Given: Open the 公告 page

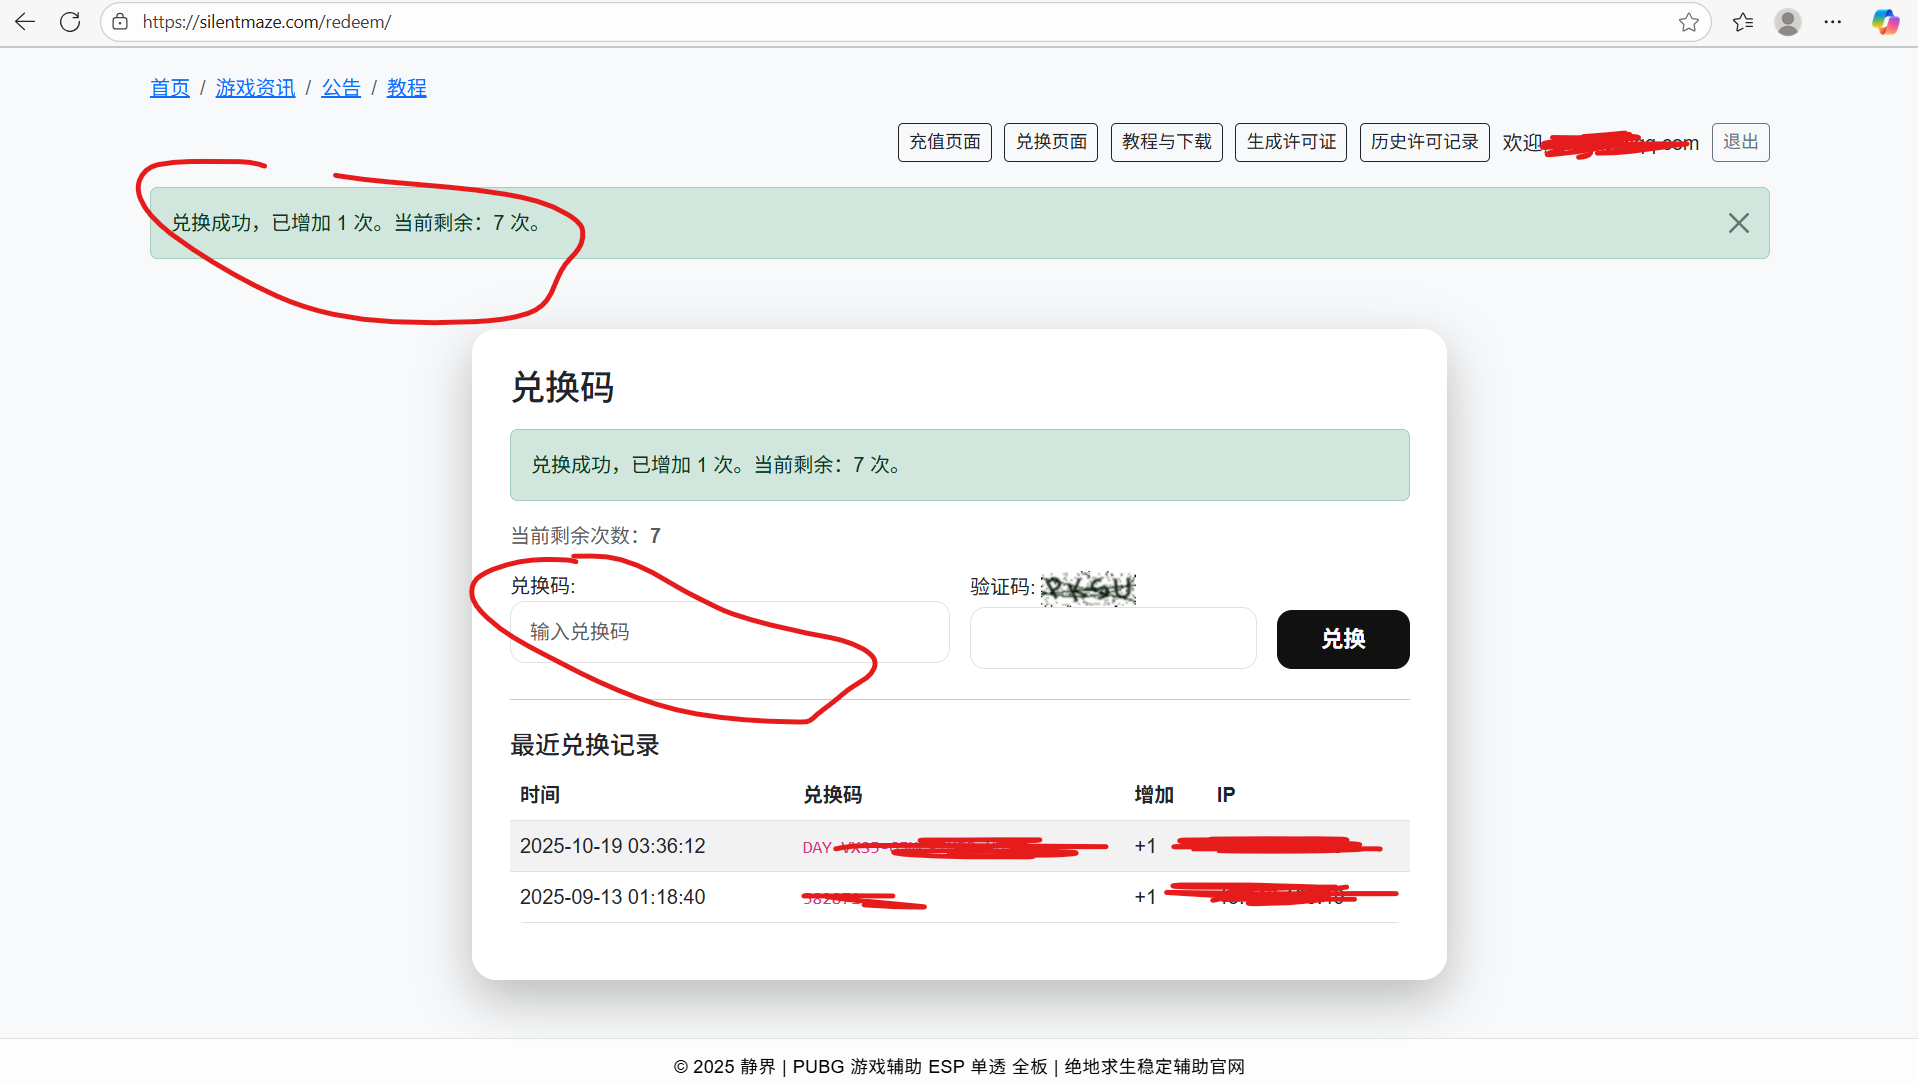Looking at the screenshot, I should point(341,88).
